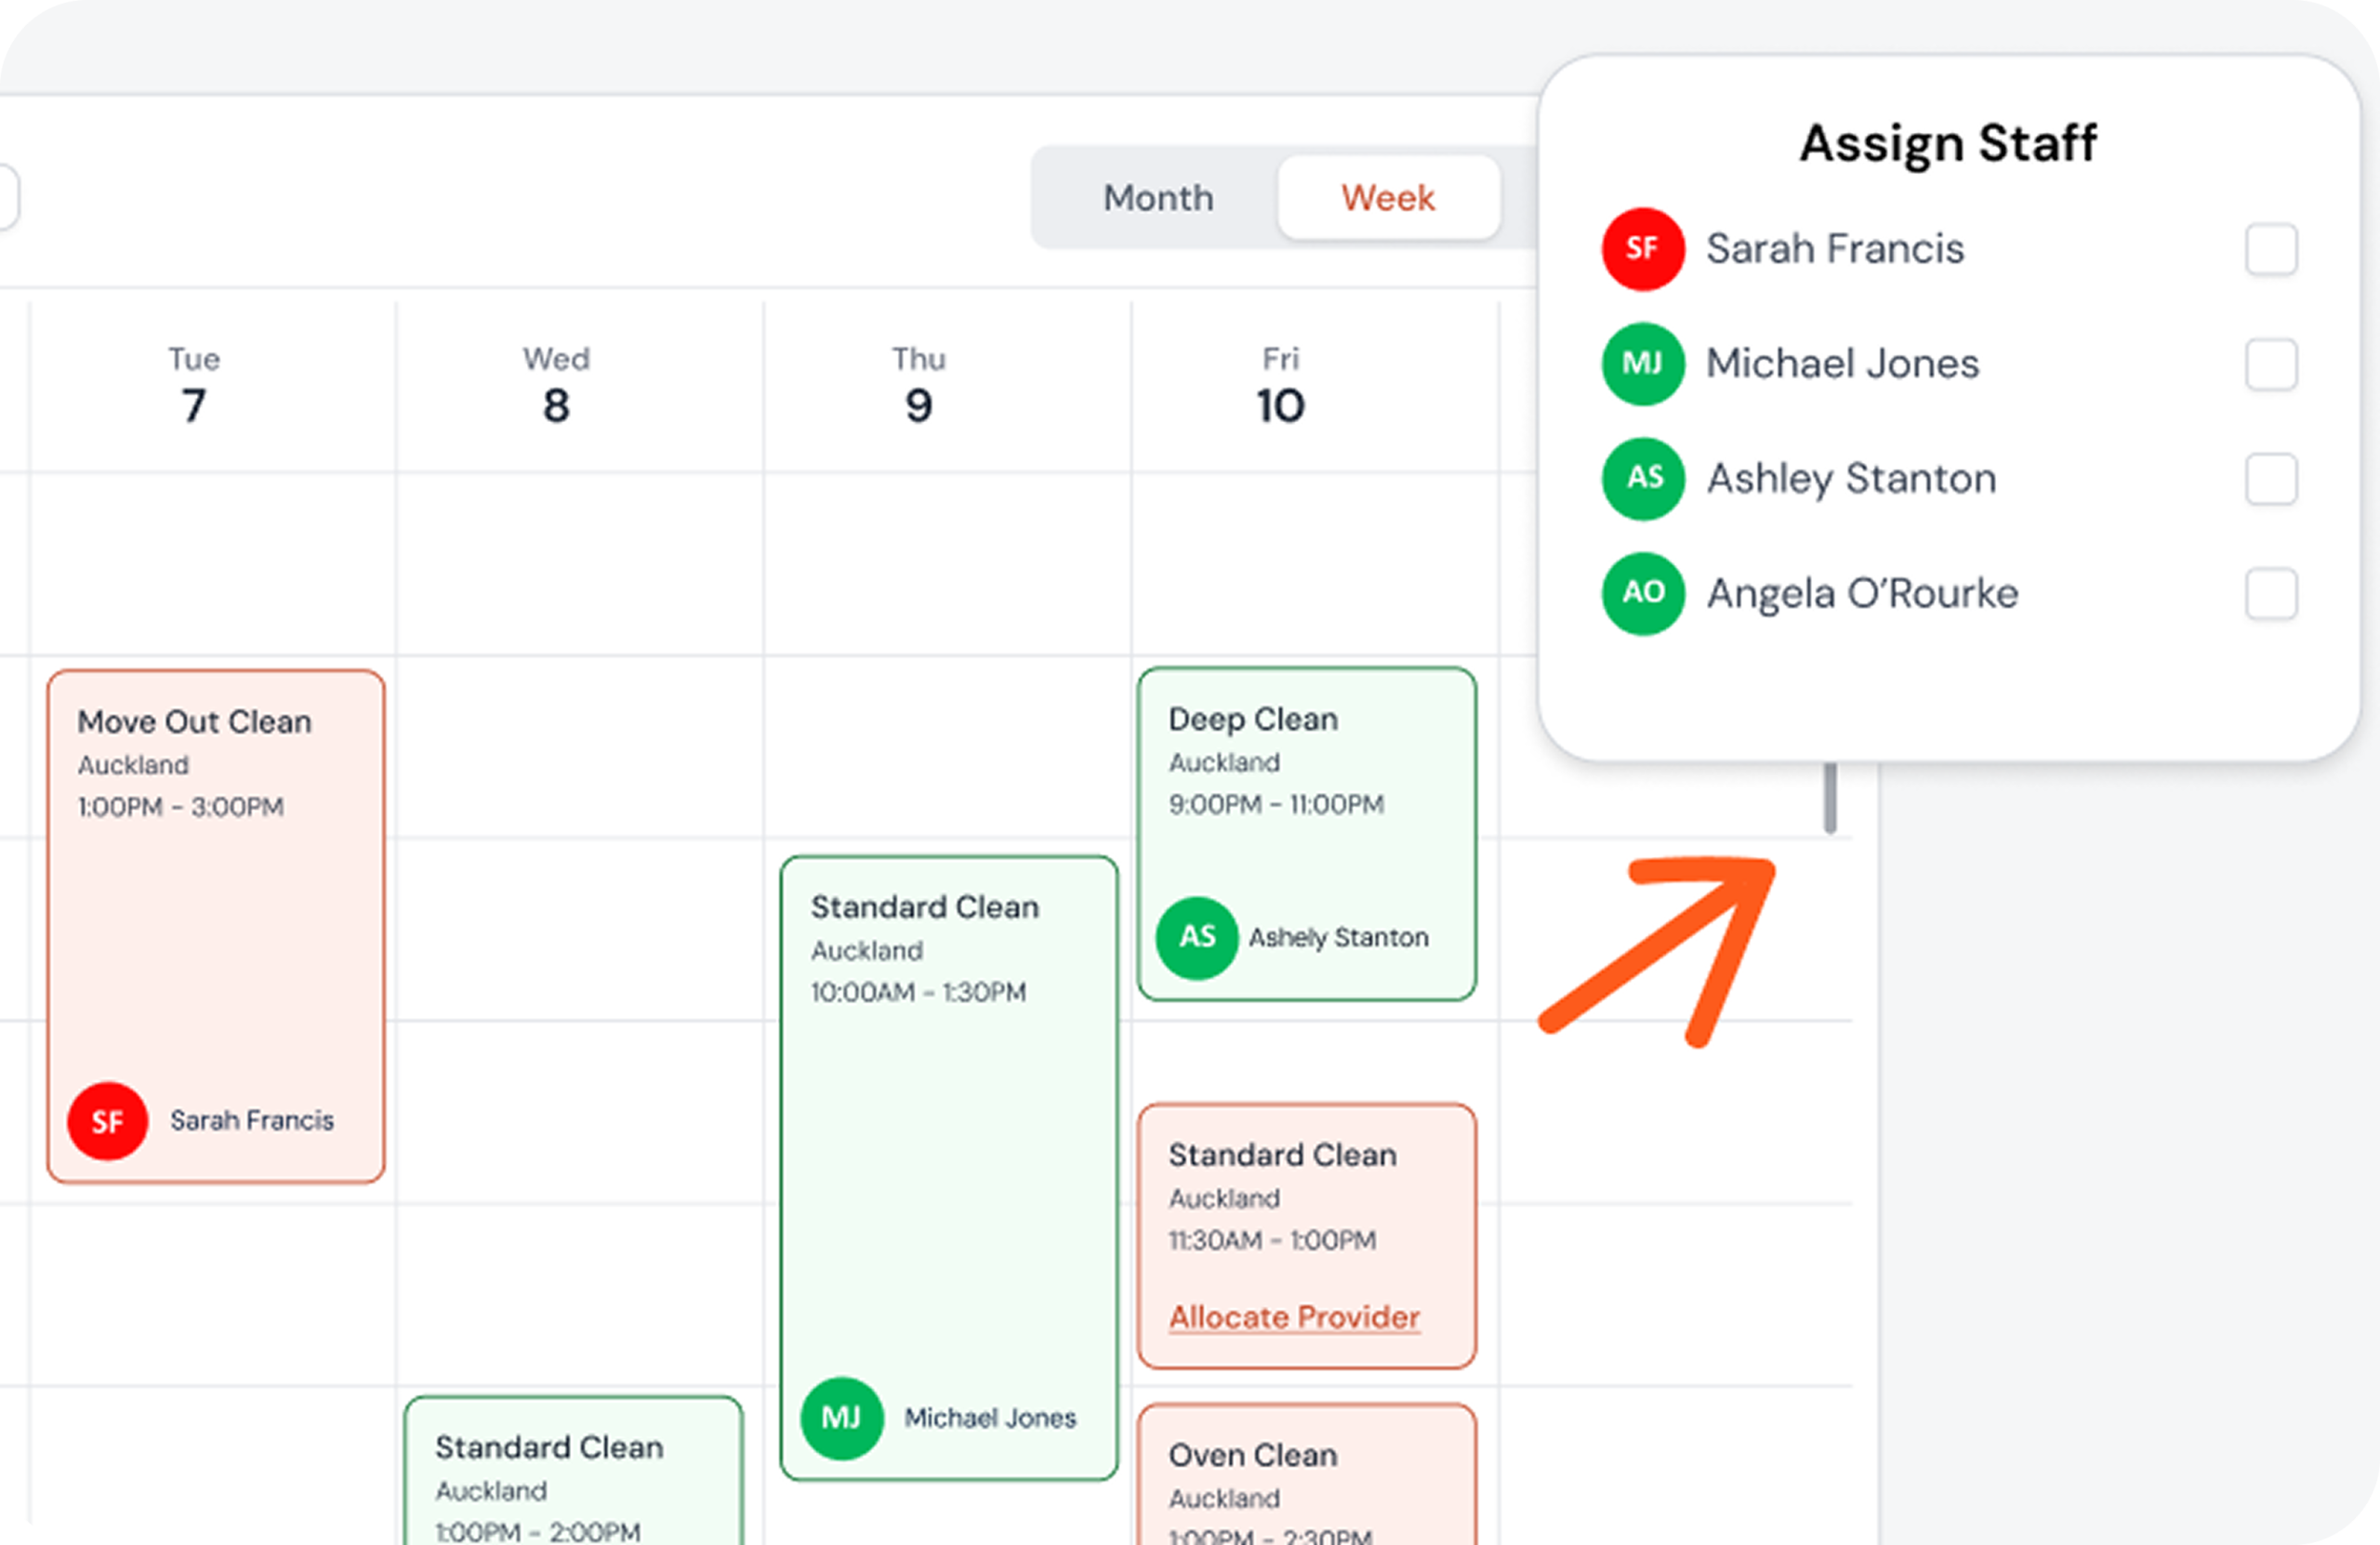Click MJ avatar on Thursday Standard Clean card
Screen dimensions: 2380x1545
tap(841, 1417)
